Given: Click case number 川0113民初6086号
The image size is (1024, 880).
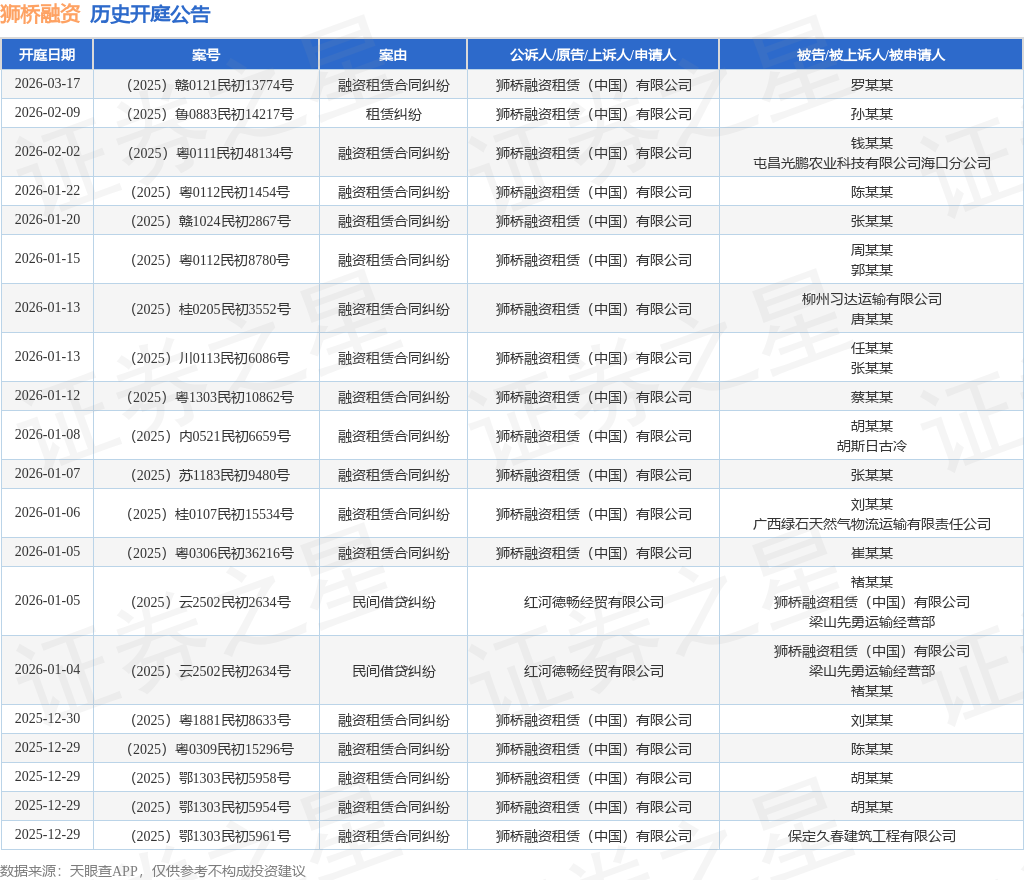Looking at the screenshot, I should coord(210,358).
